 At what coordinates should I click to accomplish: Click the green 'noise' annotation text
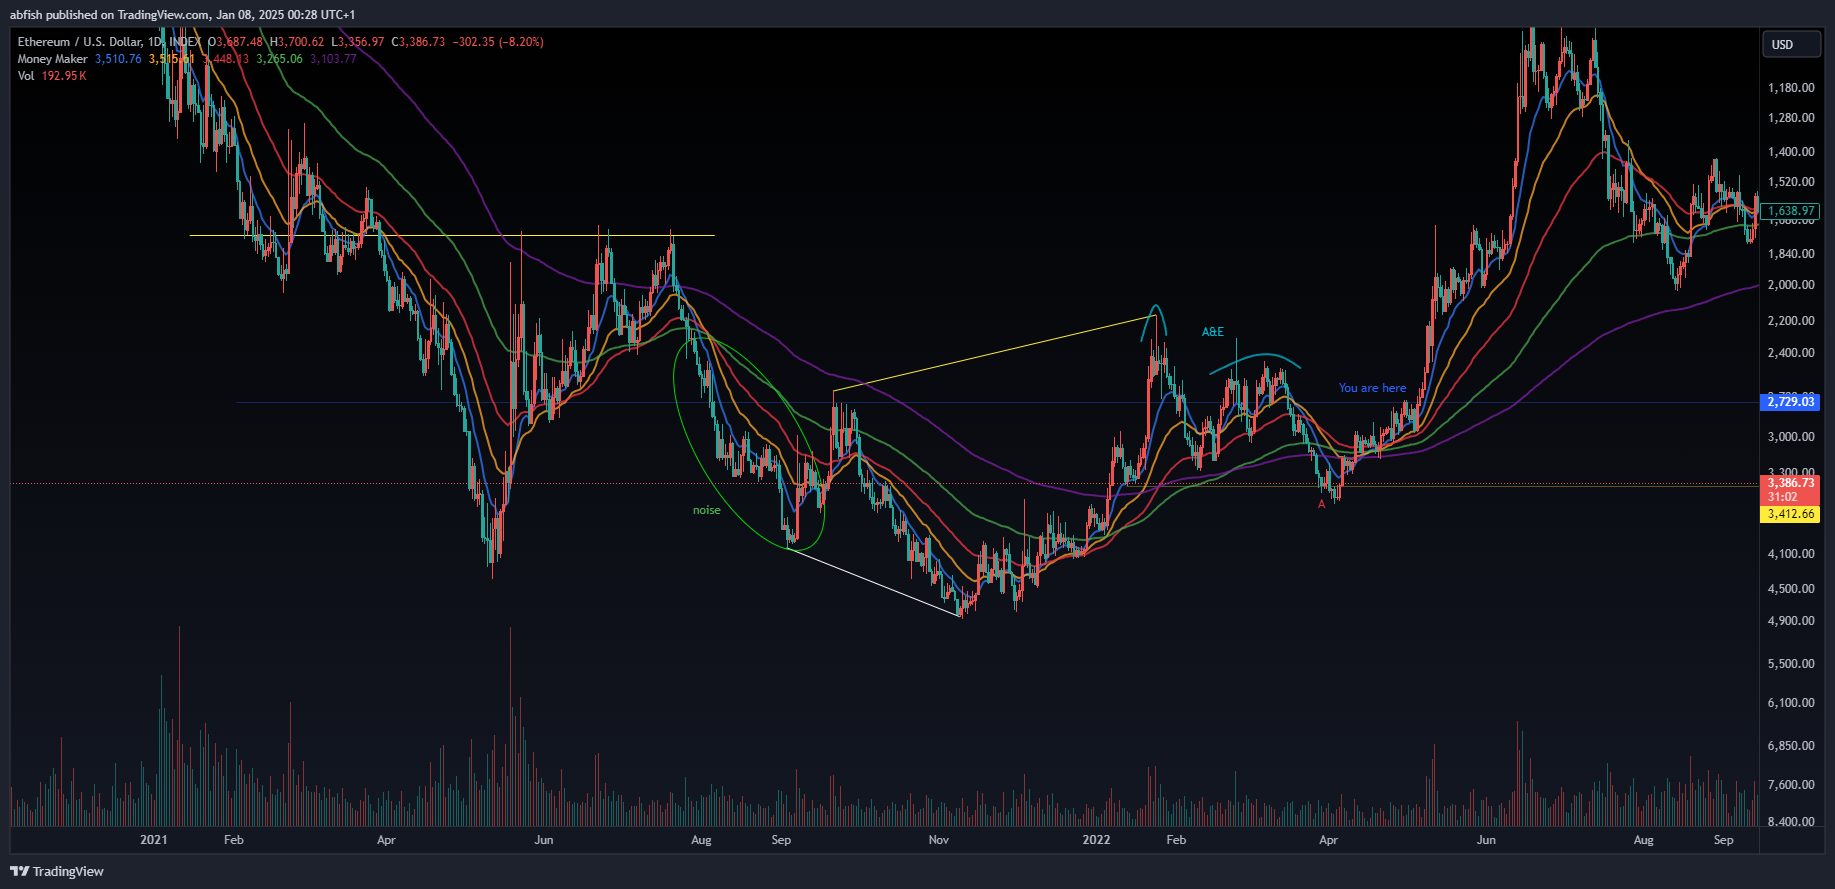click(x=707, y=510)
